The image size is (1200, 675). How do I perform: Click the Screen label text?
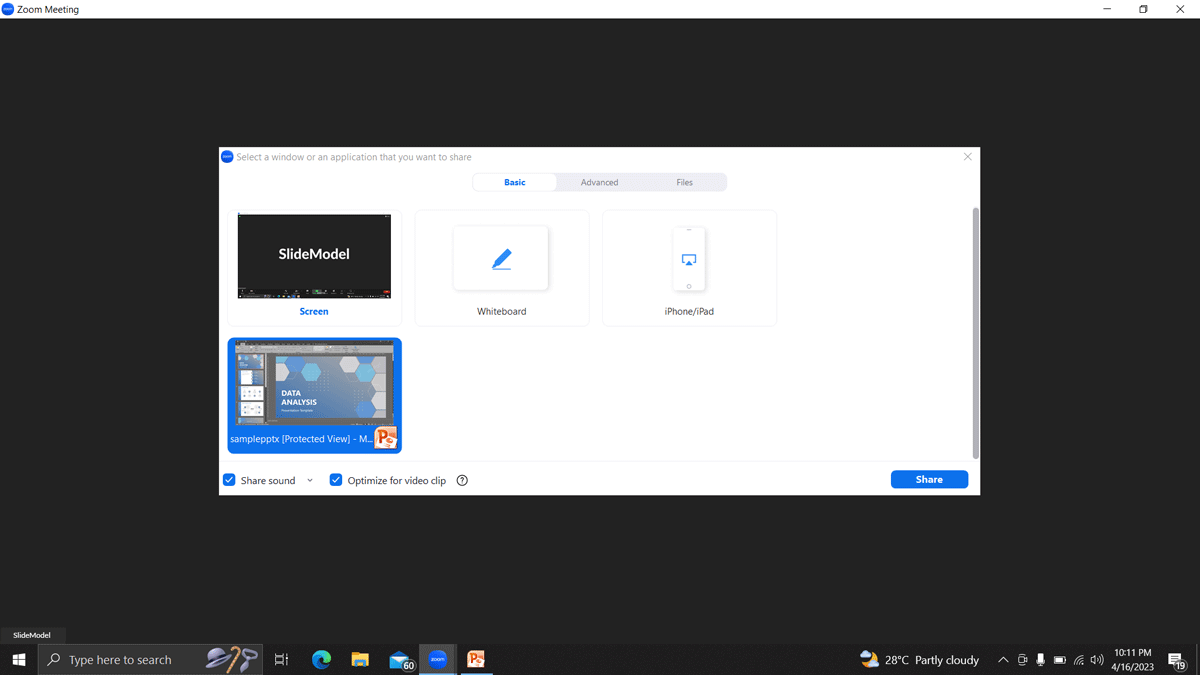pos(314,311)
